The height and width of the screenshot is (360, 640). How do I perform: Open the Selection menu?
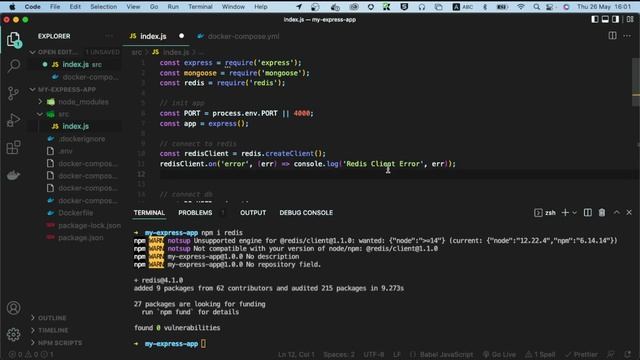click(103, 7)
